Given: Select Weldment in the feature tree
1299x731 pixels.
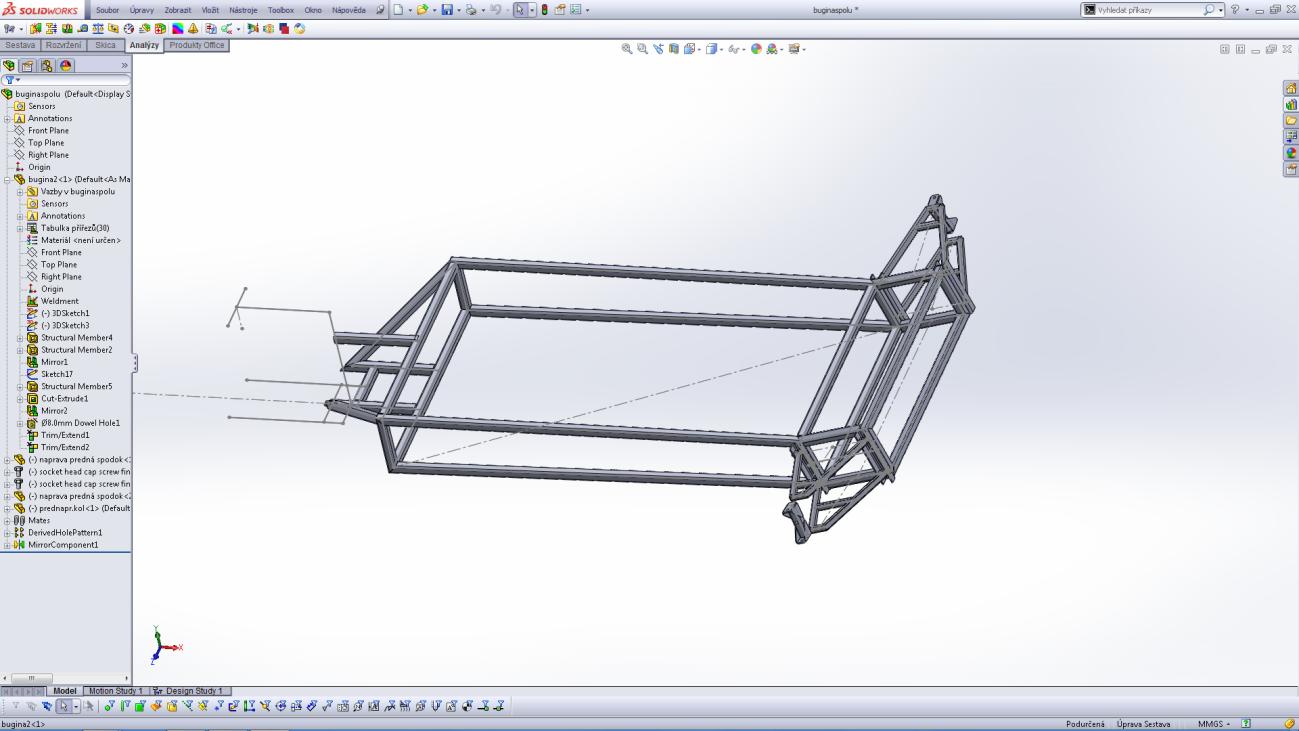Looking at the screenshot, I should click(59, 301).
